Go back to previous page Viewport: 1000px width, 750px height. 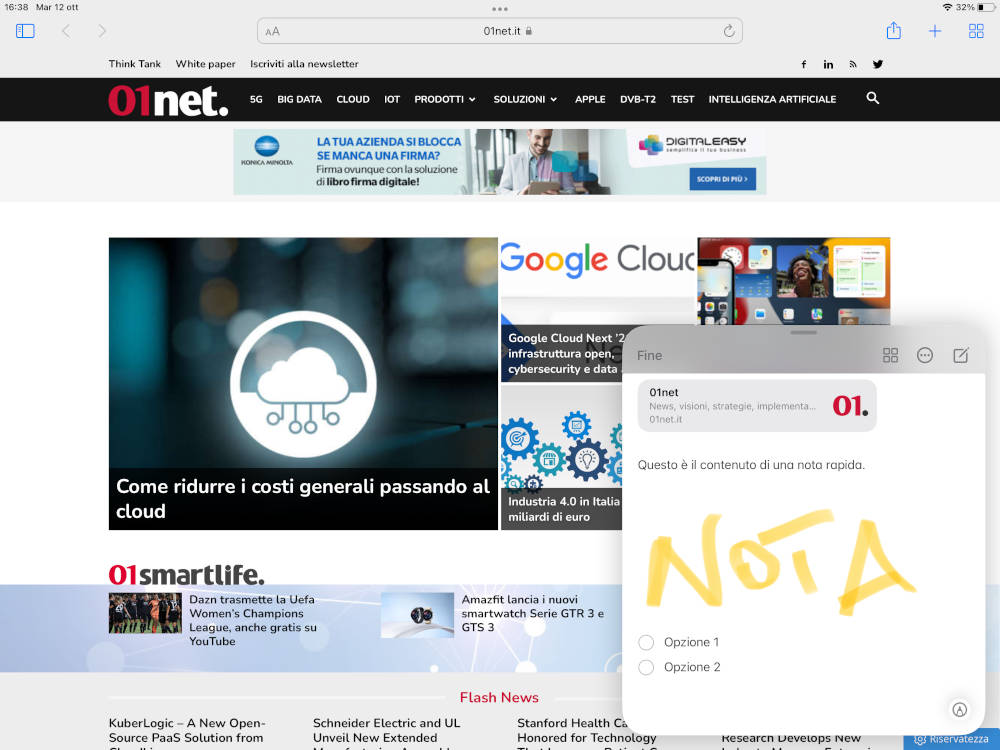point(66,31)
